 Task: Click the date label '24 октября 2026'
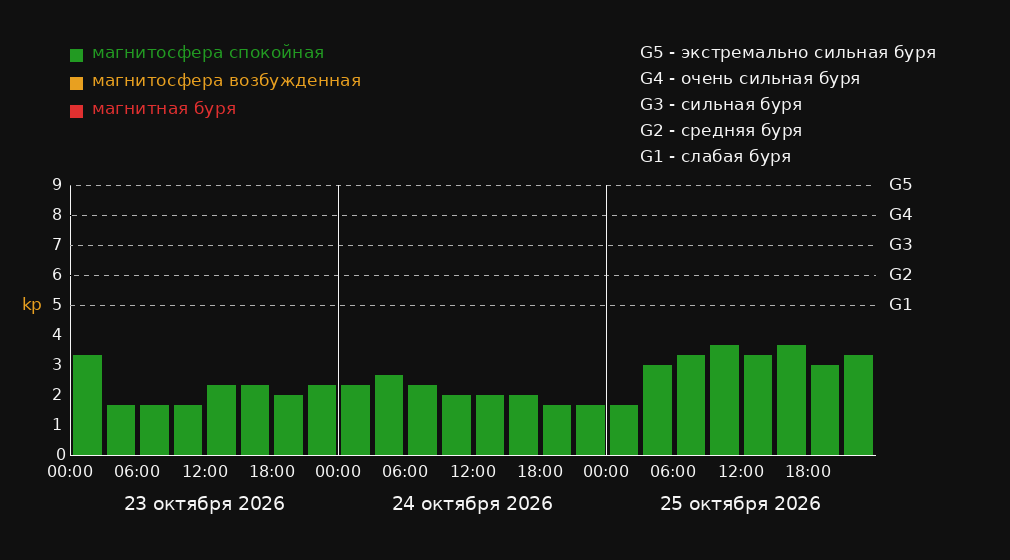472,504
